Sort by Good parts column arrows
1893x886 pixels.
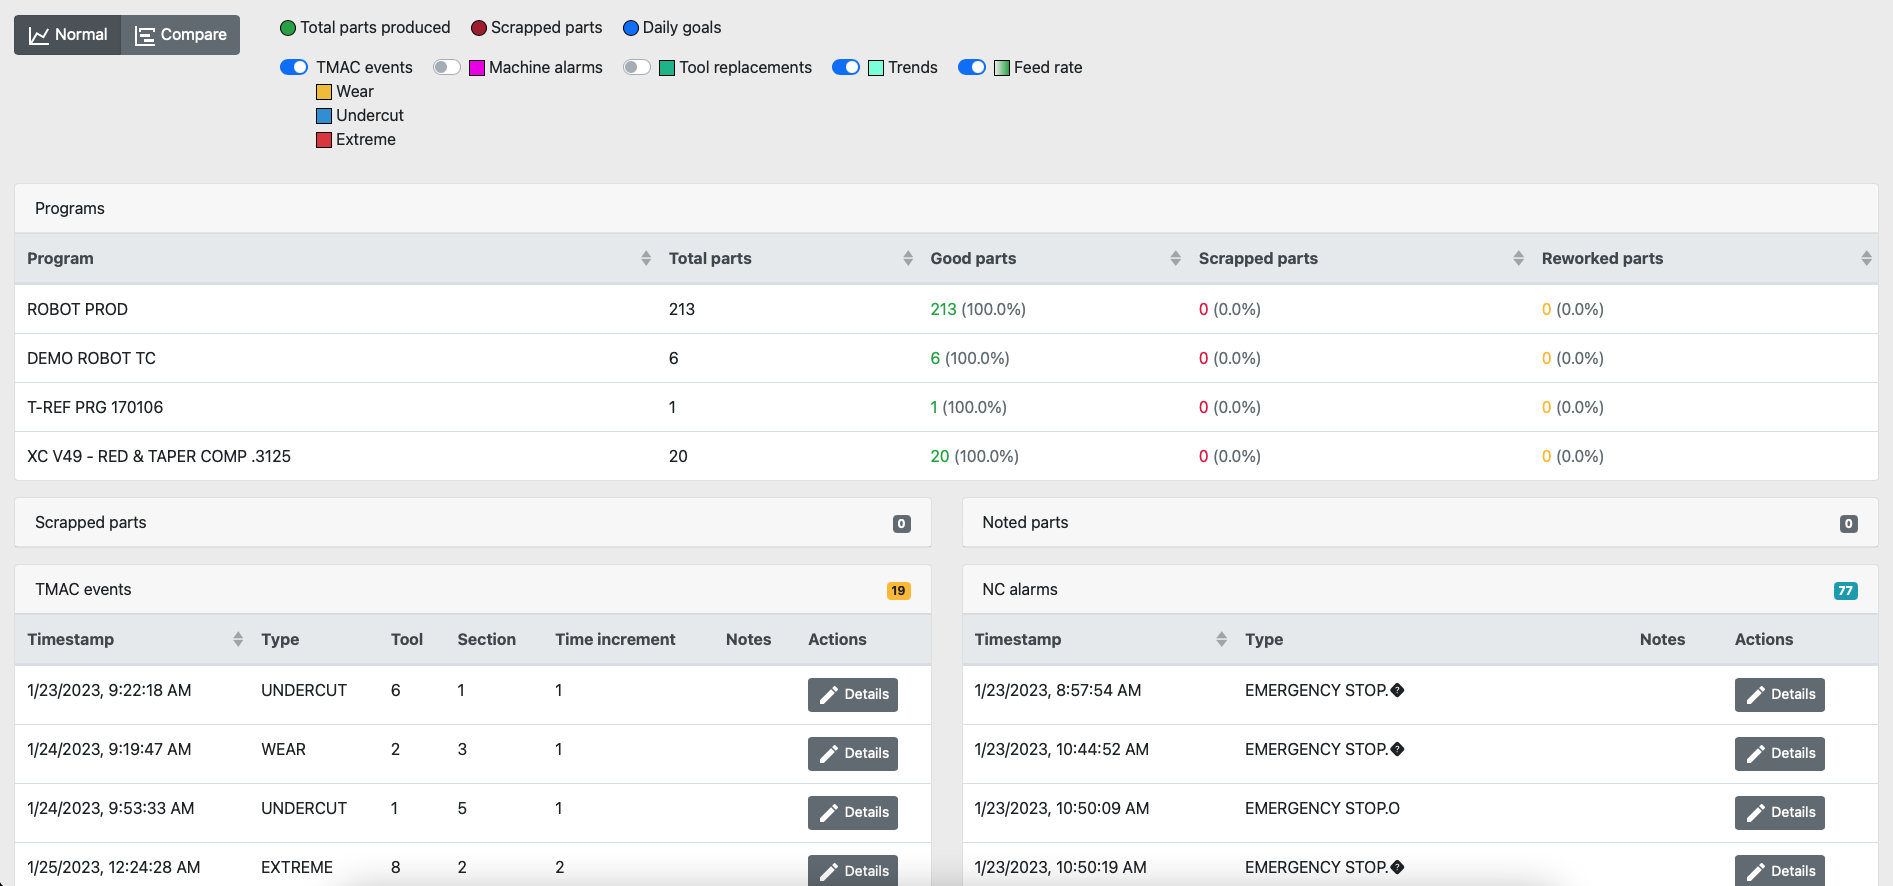1176,259
